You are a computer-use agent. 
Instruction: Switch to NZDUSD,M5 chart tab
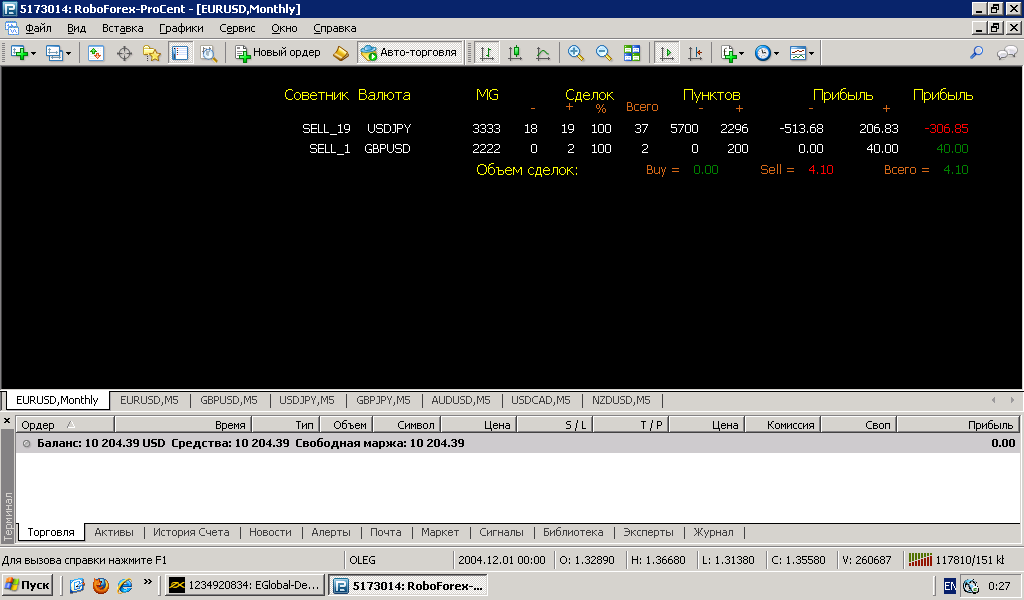pos(621,400)
